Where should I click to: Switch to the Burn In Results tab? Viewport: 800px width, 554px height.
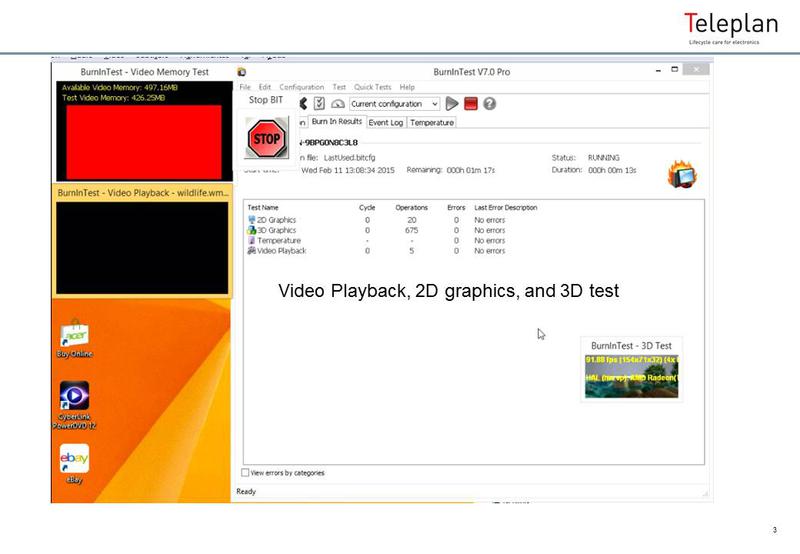tap(336, 121)
